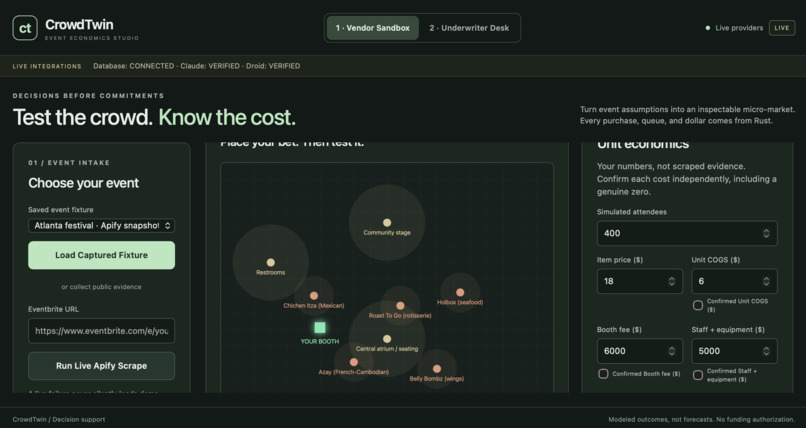Focus the Staff + equipment ($) field
Viewport: 806px width, 428px height.
pyautogui.click(x=734, y=351)
